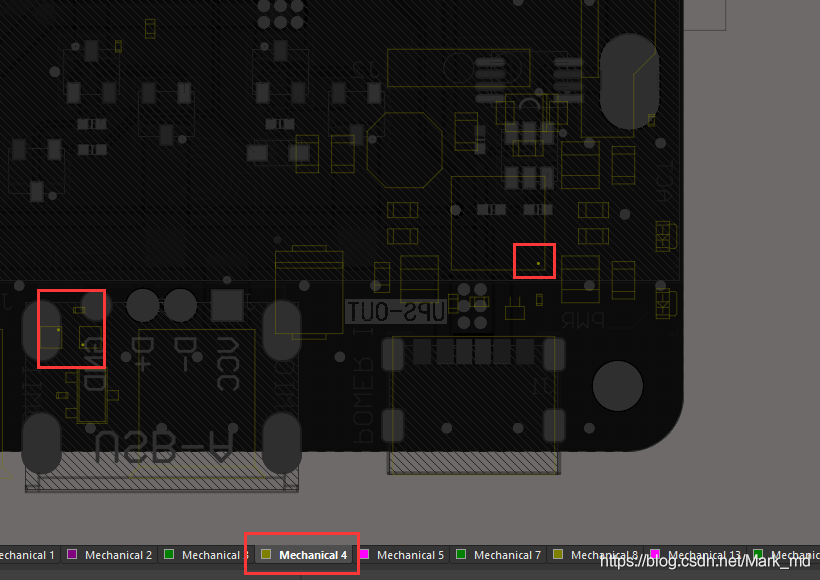The height and width of the screenshot is (580, 820).
Task: Click the square pad above USB connector
Action: (227, 305)
